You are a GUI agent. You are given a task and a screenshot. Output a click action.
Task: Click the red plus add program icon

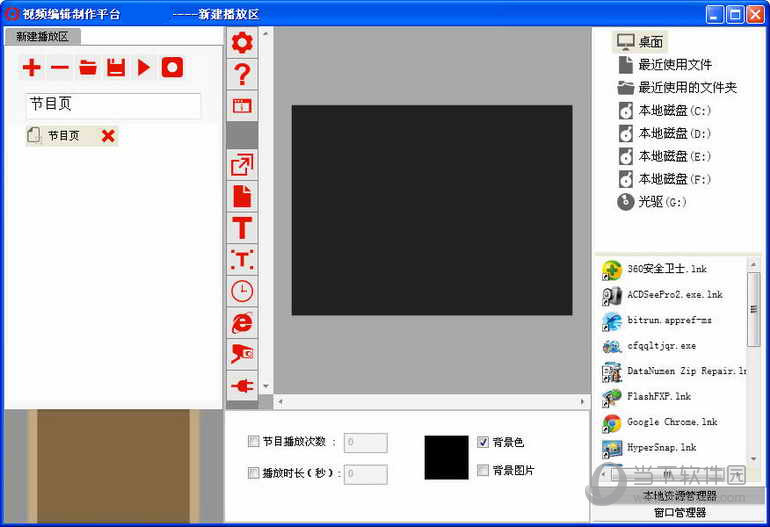(32, 68)
